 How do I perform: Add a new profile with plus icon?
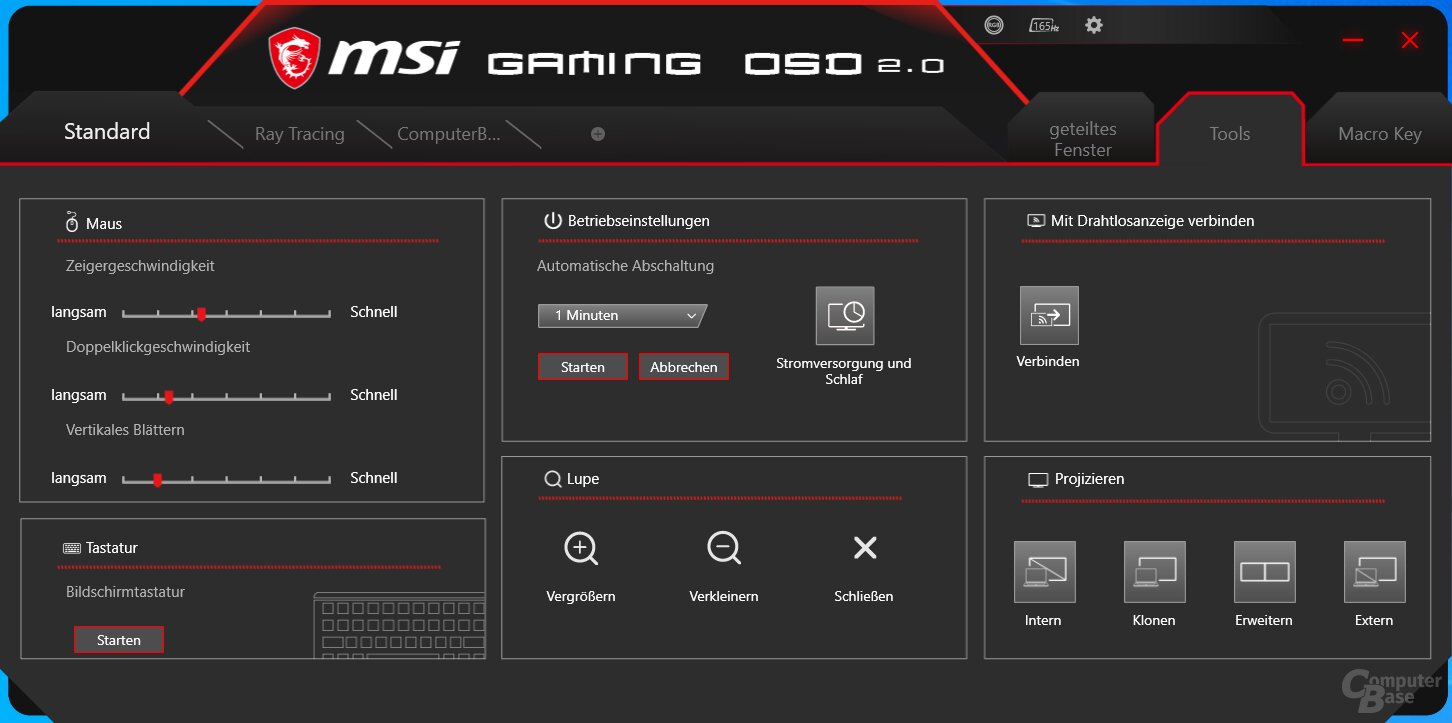click(598, 134)
